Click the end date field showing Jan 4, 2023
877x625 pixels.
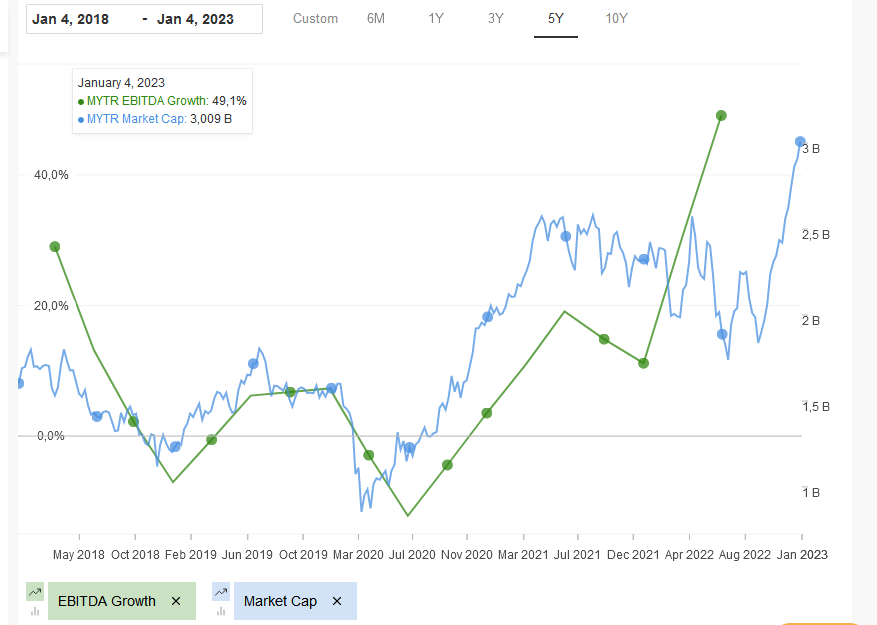coord(195,18)
